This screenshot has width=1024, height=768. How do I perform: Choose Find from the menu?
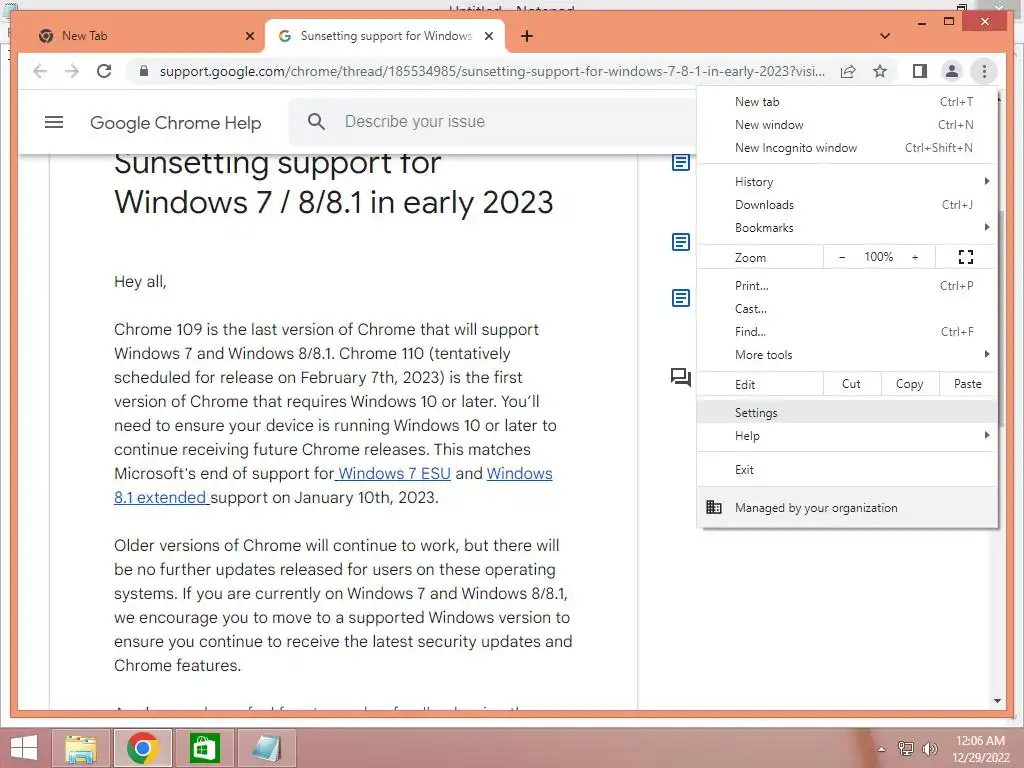847,331
